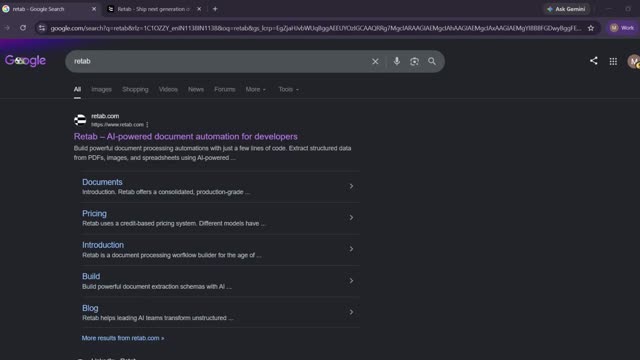The height and width of the screenshot is (360, 640).
Task: Open a new tab with plus icon
Action: point(215,9)
